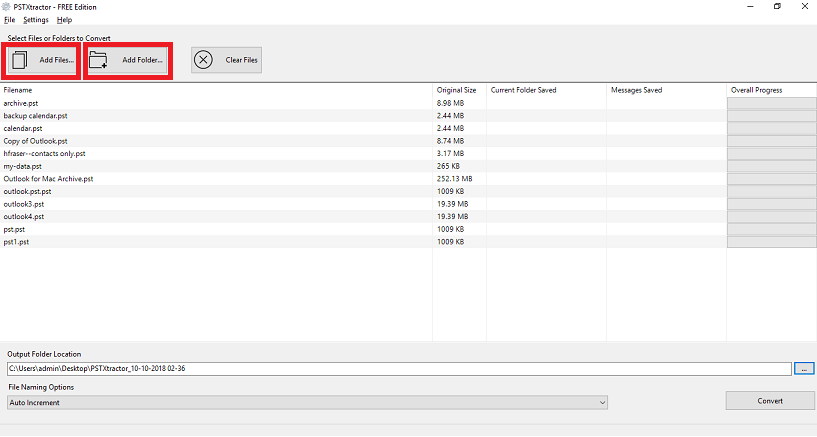Click the Add Files button

[x=42, y=60]
